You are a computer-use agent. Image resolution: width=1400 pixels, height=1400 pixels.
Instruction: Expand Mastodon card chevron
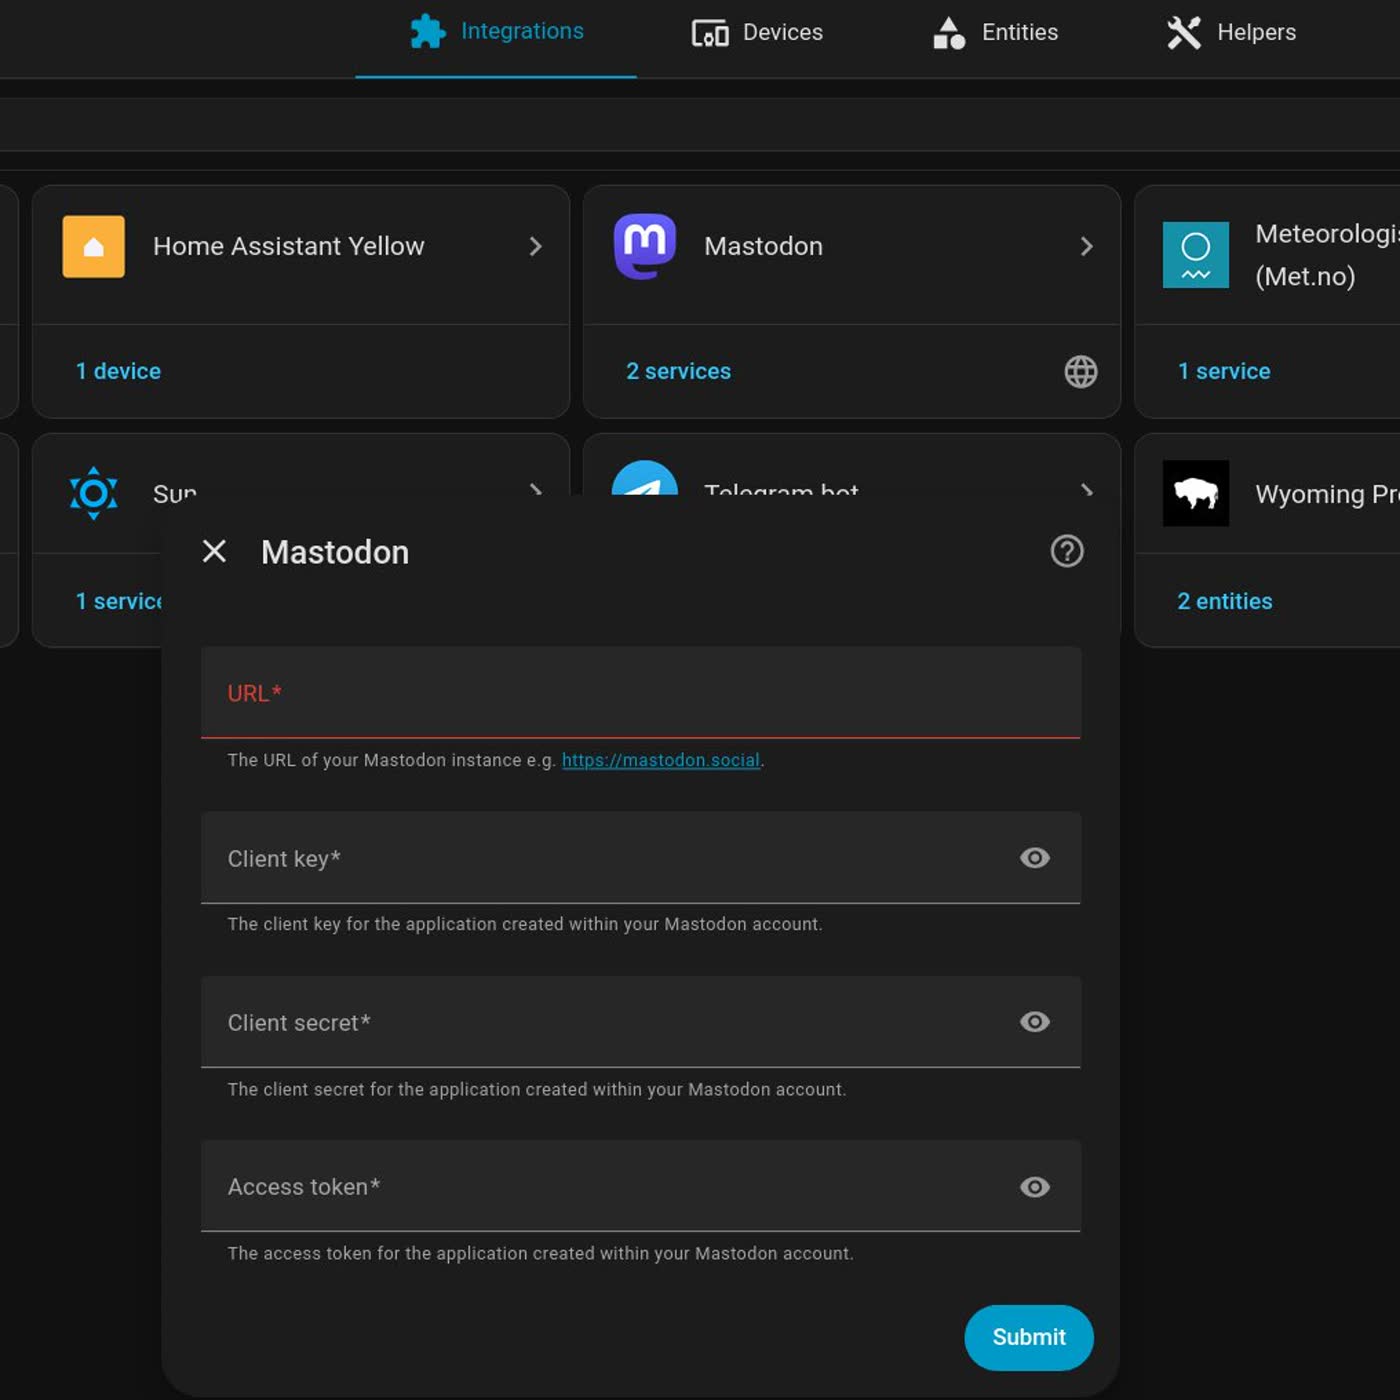(x=1087, y=246)
